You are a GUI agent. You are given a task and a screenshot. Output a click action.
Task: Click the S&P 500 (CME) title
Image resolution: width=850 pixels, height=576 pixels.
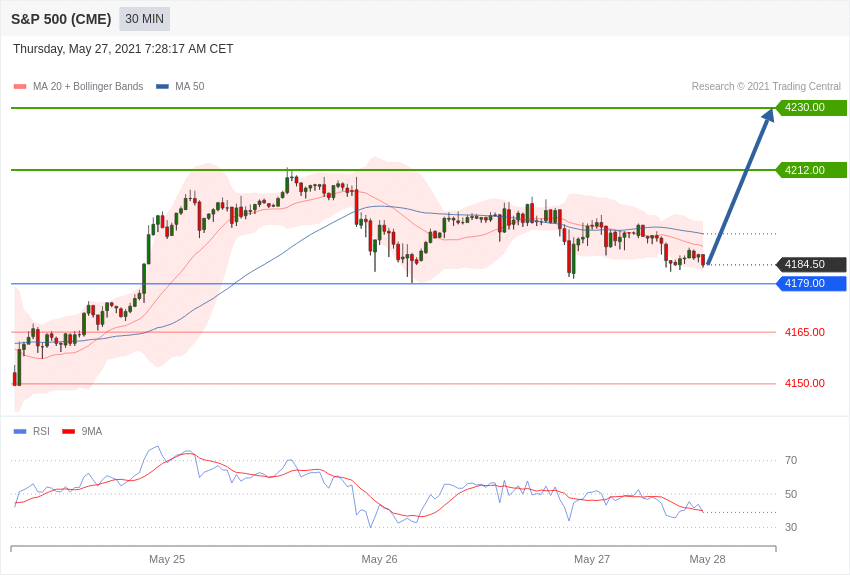click(61, 19)
